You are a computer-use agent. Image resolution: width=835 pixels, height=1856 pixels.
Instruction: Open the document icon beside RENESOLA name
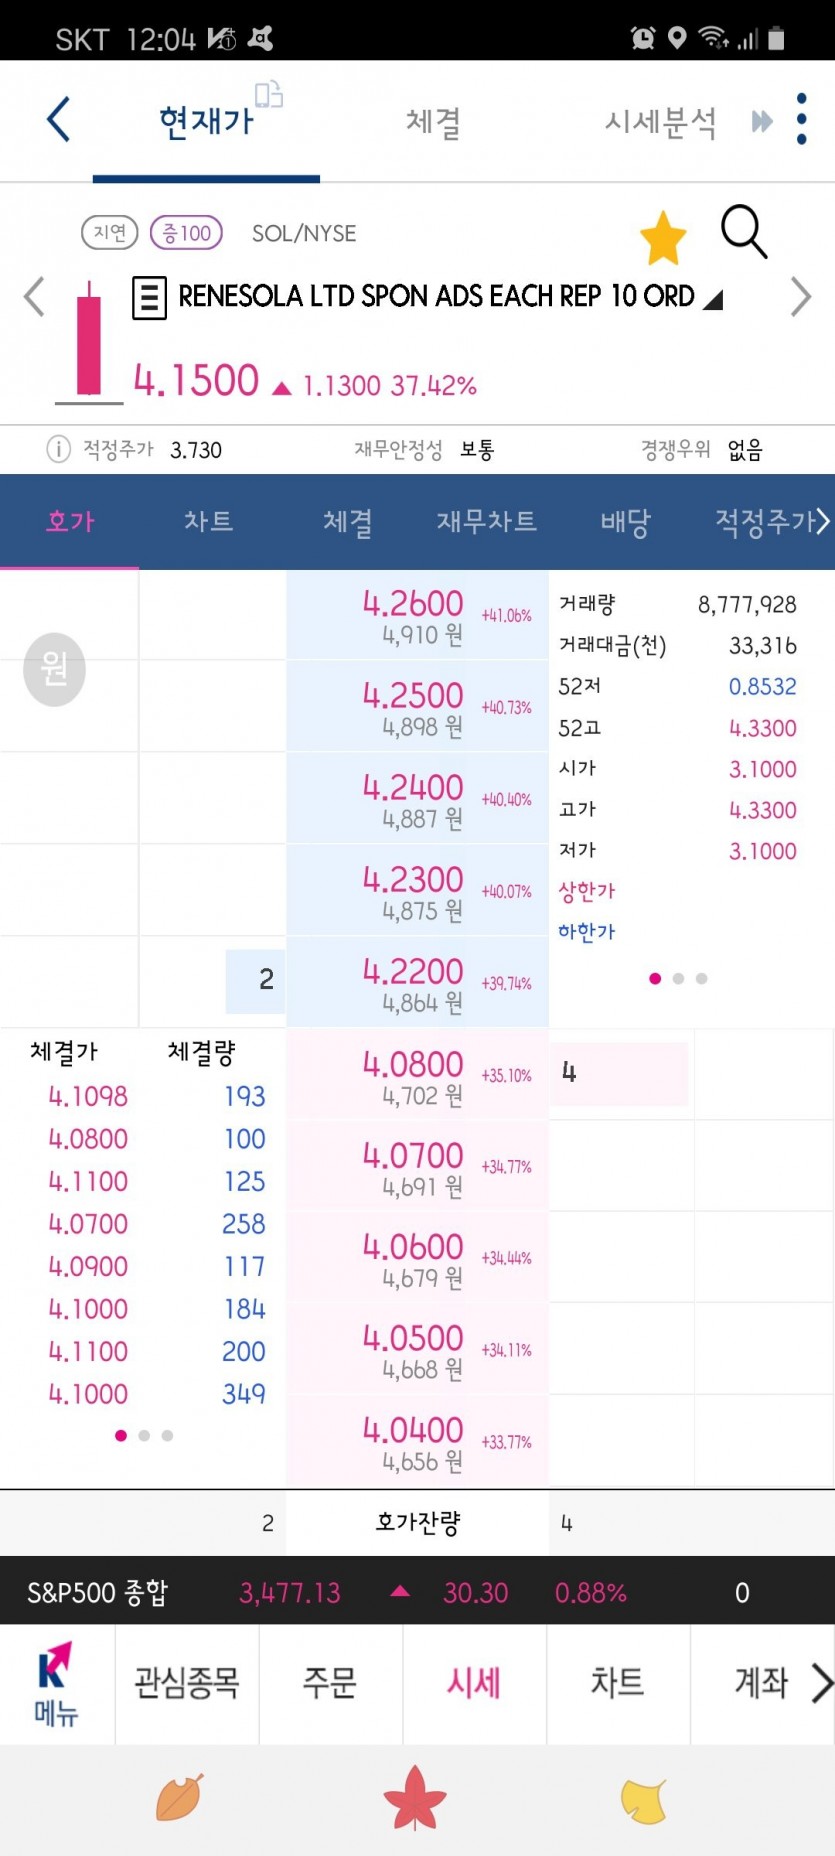149,298
